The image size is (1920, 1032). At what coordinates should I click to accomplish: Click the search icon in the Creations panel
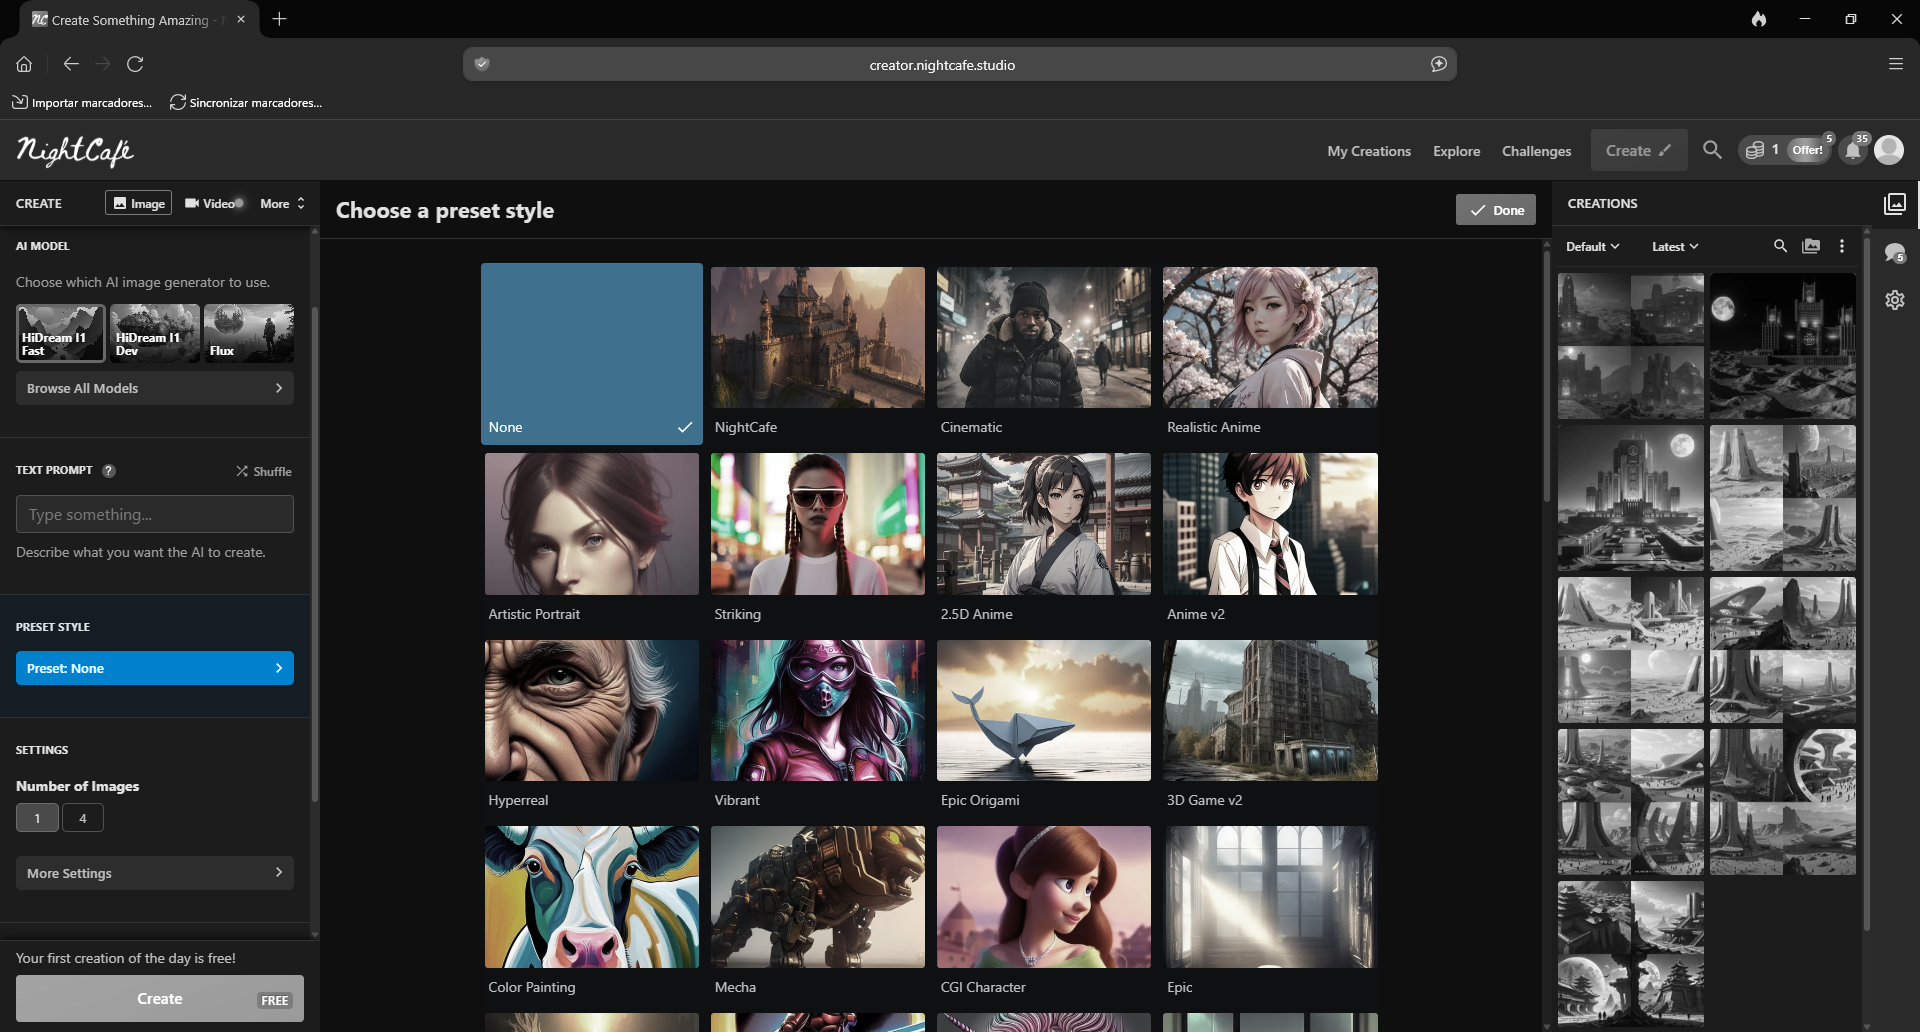(x=1780, y=245)
